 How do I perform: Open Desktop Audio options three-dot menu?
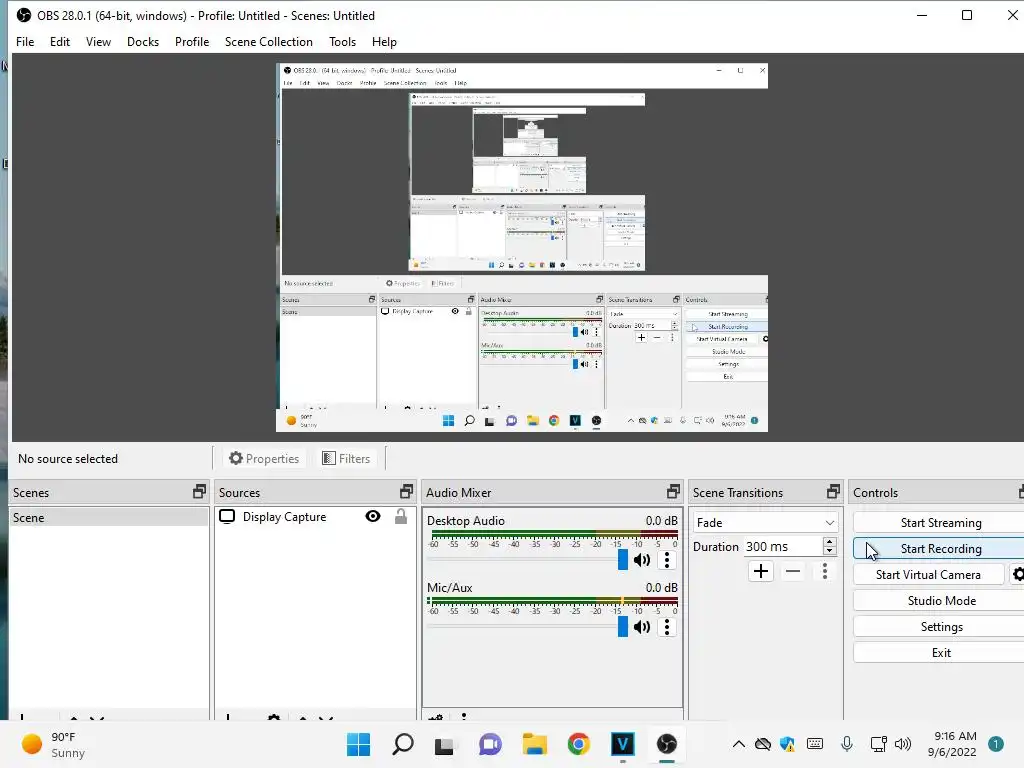pos(667,560)
